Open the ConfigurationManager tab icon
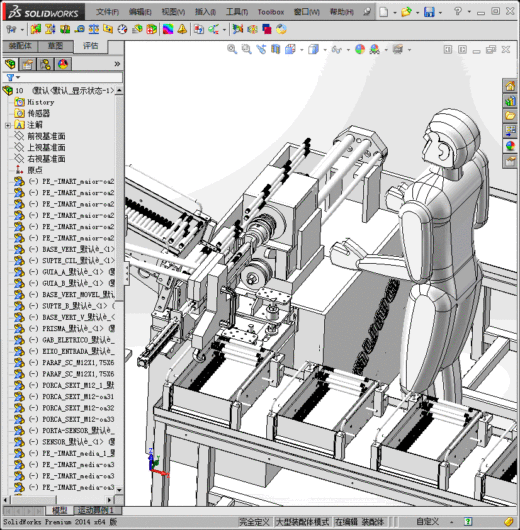The image size is (520, 530). pyautogui.click(x=45, y=64)
